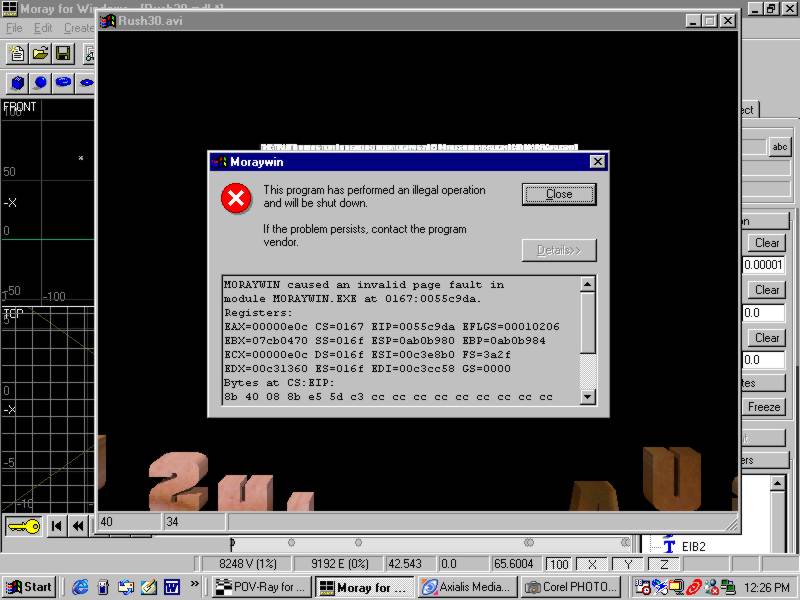The image size is (800, 600).
Task: Select the blue Cube primitive tool
Action: (17, 83)
